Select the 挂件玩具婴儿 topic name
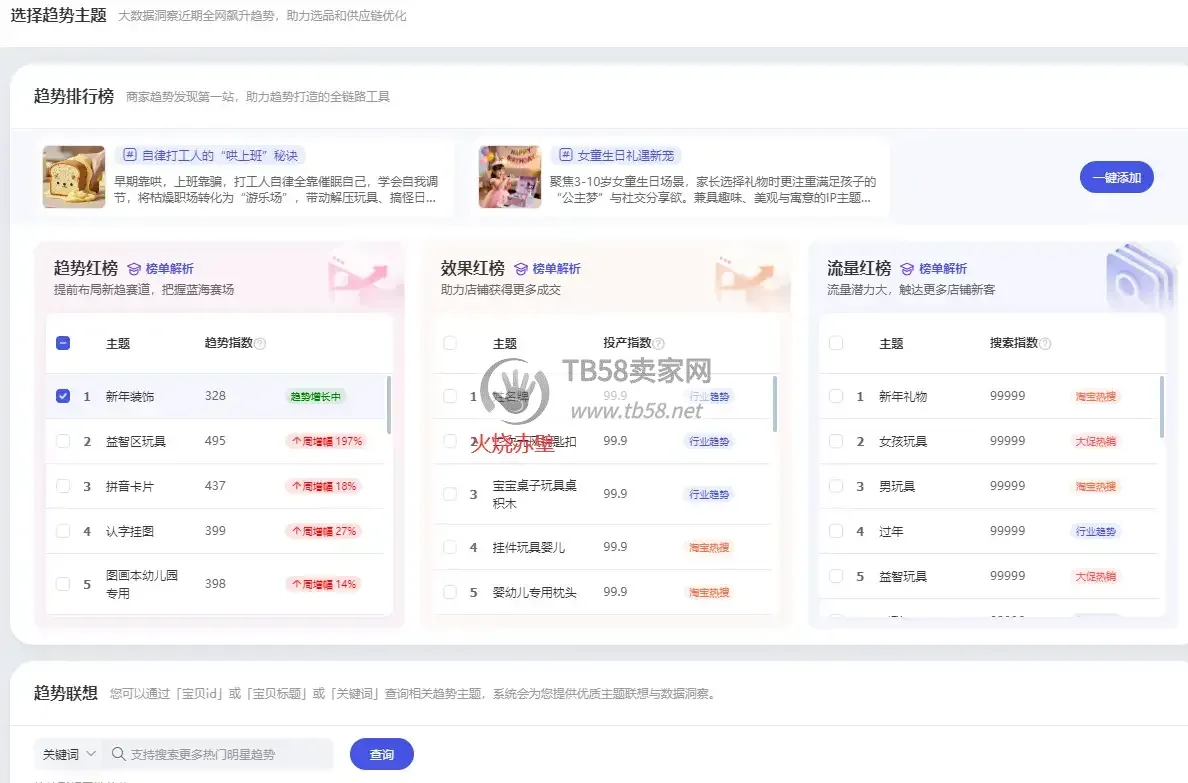This screenshot has width=1188, height=783. [529, 547]
